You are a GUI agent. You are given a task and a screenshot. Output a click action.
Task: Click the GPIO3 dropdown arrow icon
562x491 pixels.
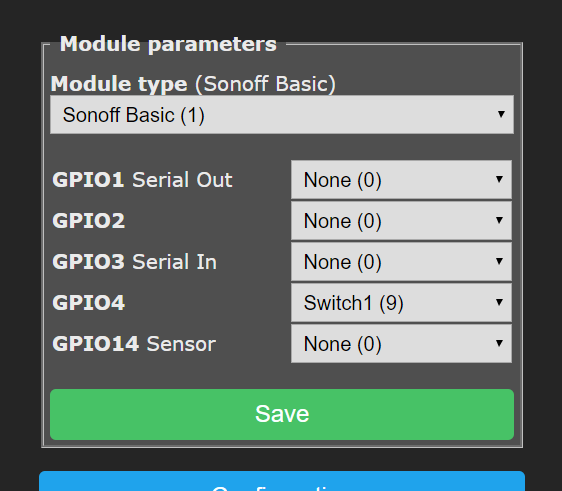[x=499, y=261]
